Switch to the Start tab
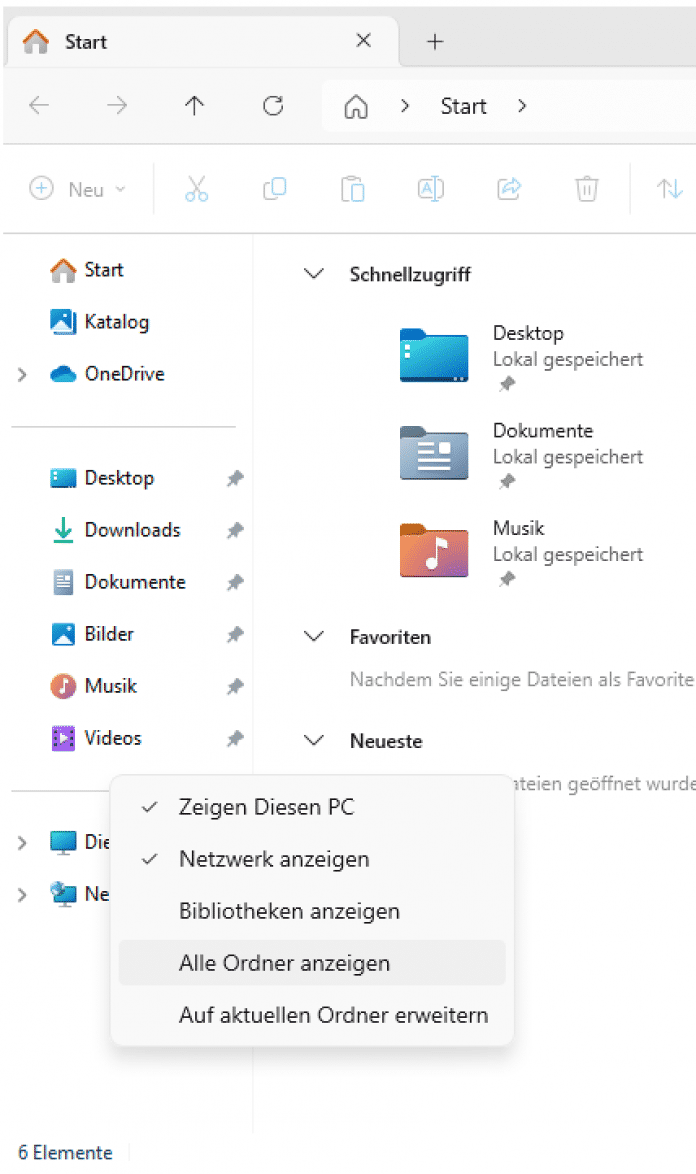Screen dimensions: 696x1174 [87, 42]
